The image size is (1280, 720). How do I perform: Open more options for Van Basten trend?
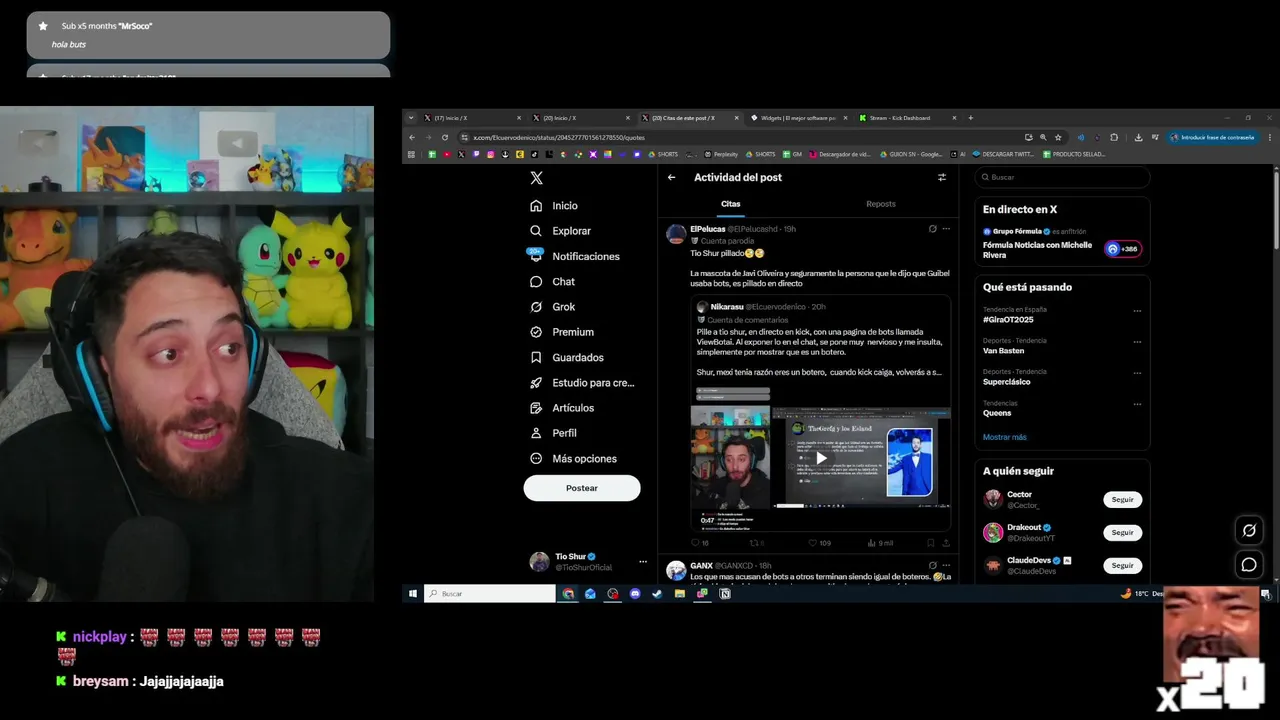[1137, 342]
